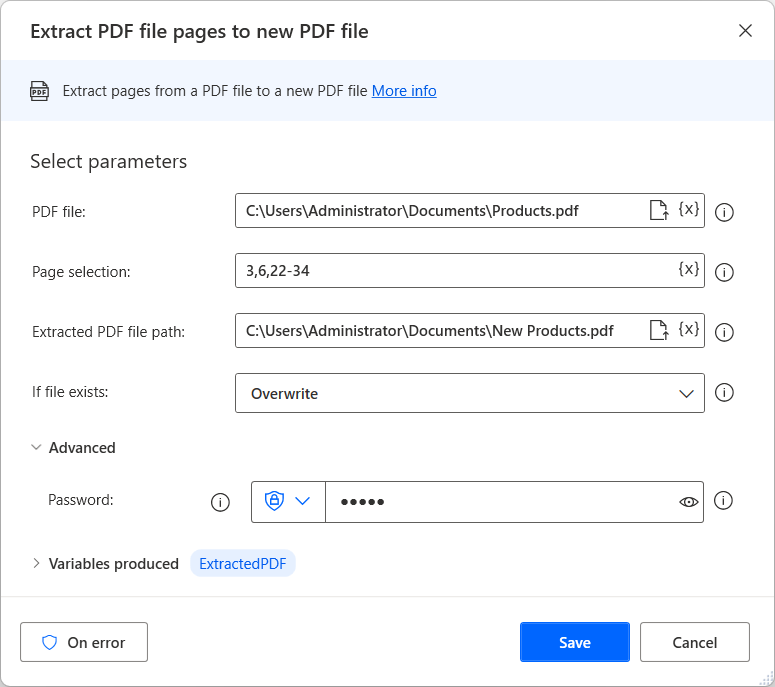Click the dialog resize grip corner
Screen dimensions: 775x687
pyautogui.click(x=767, y=679)
